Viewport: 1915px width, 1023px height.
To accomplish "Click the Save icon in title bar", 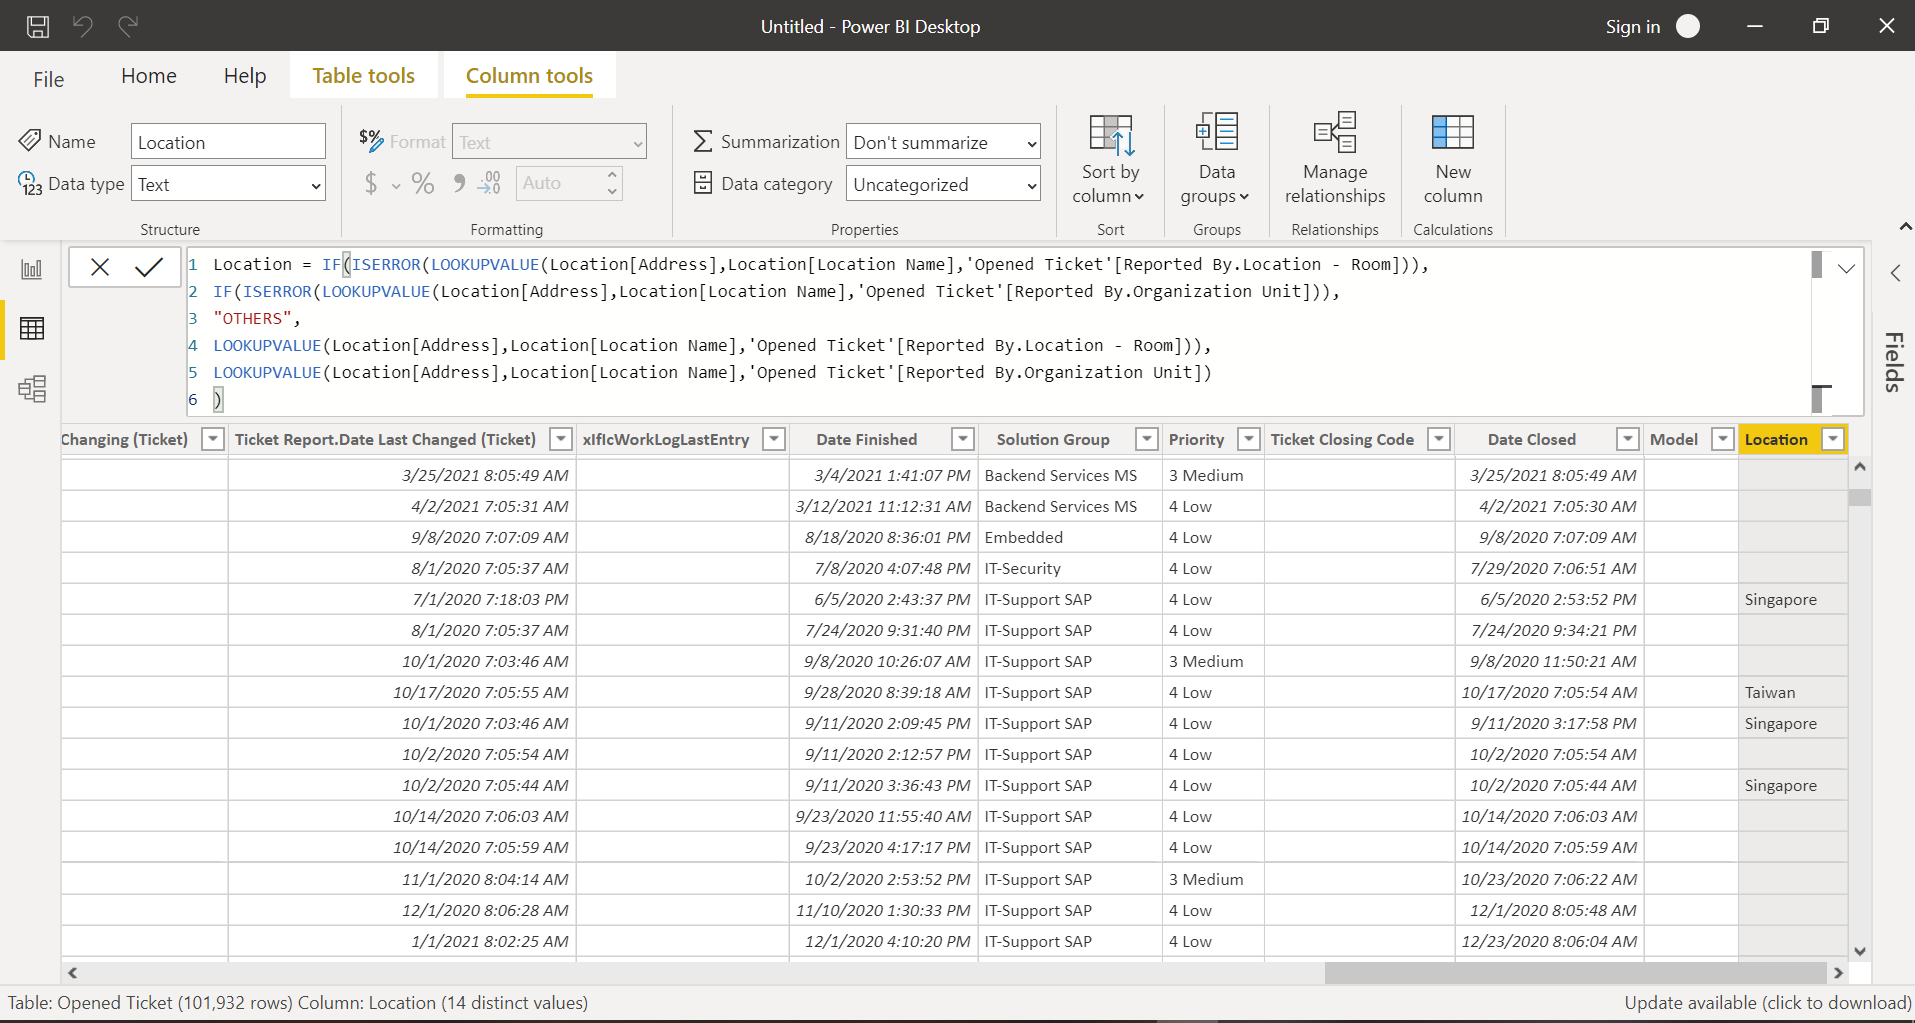I will click(x=38, y=26).
